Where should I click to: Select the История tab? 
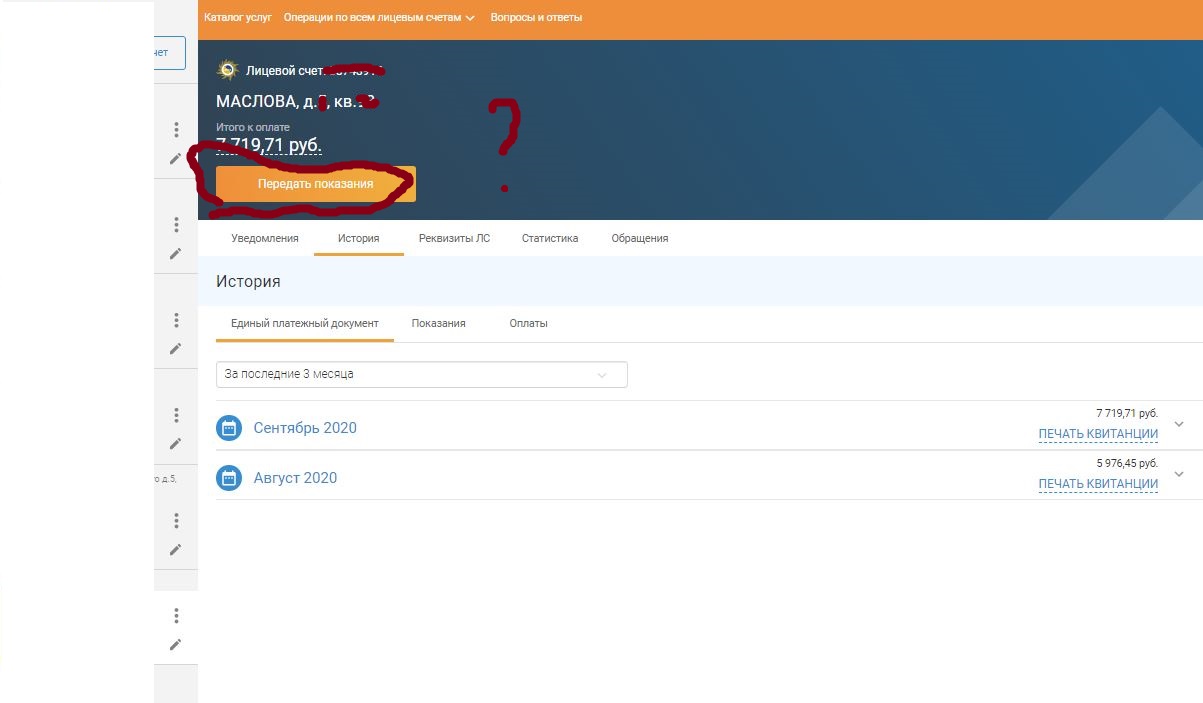click(358, 238)
